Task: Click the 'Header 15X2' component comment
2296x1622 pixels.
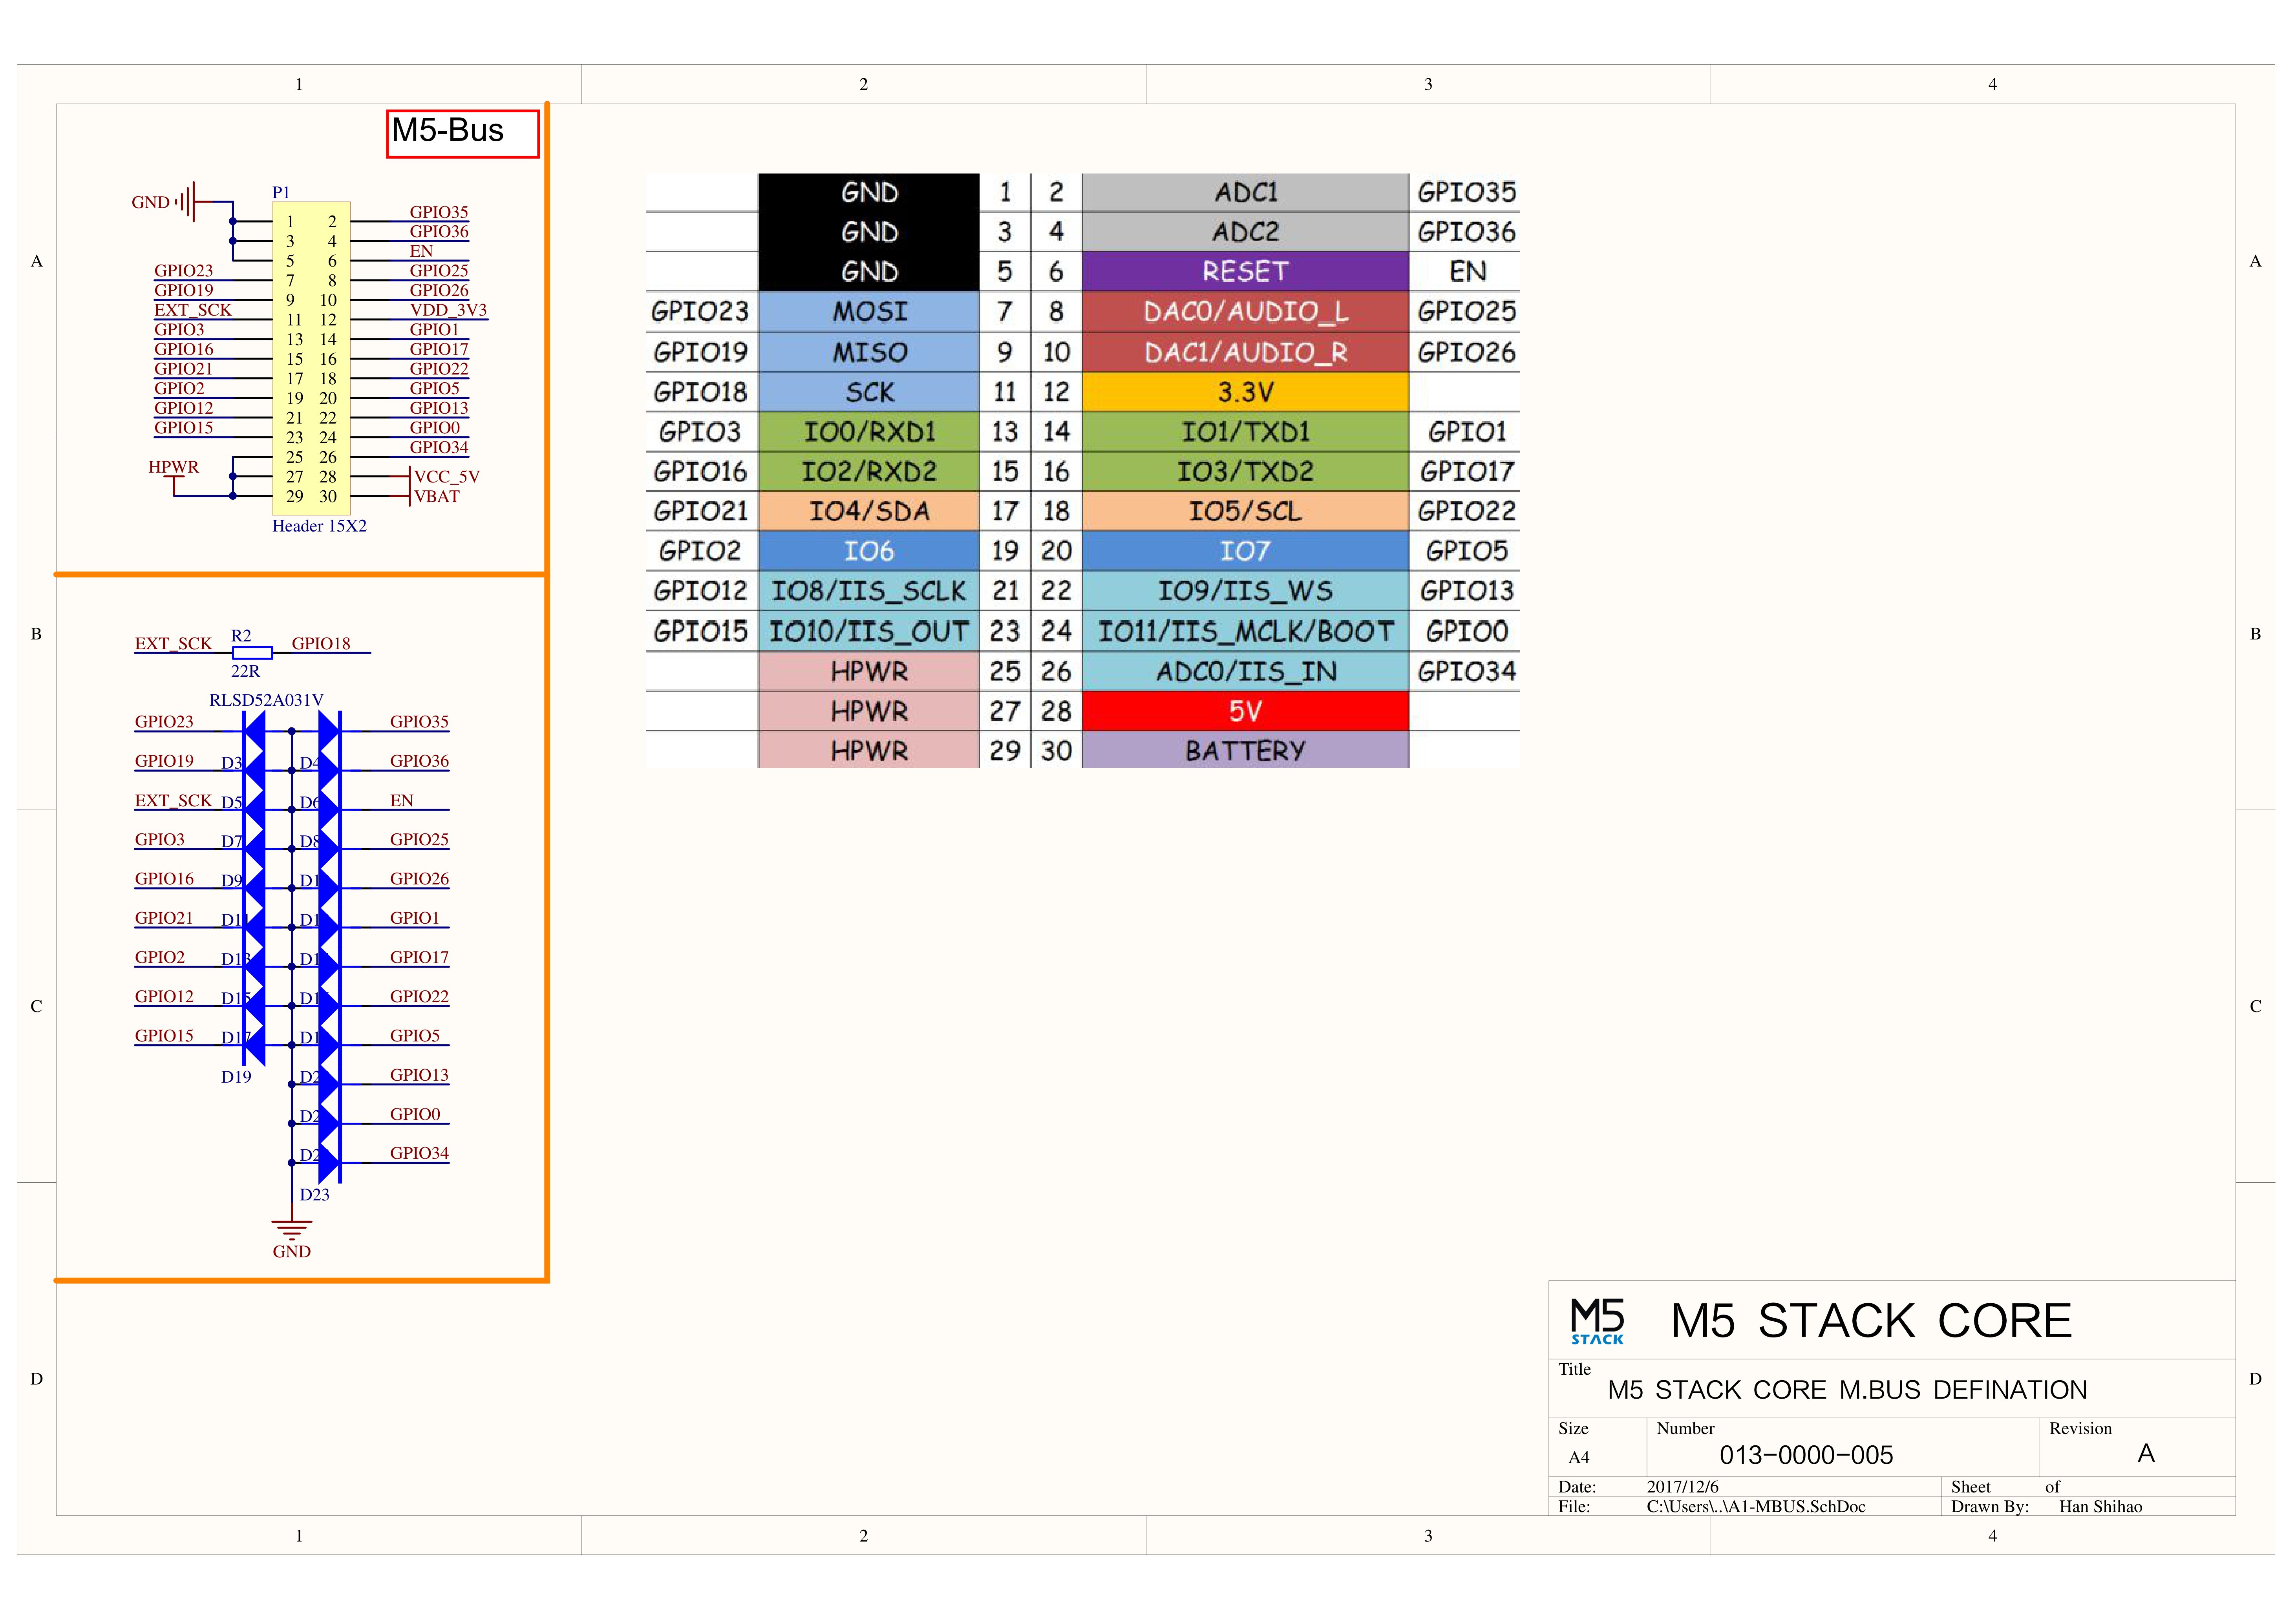Action: [x=319, y=526]
